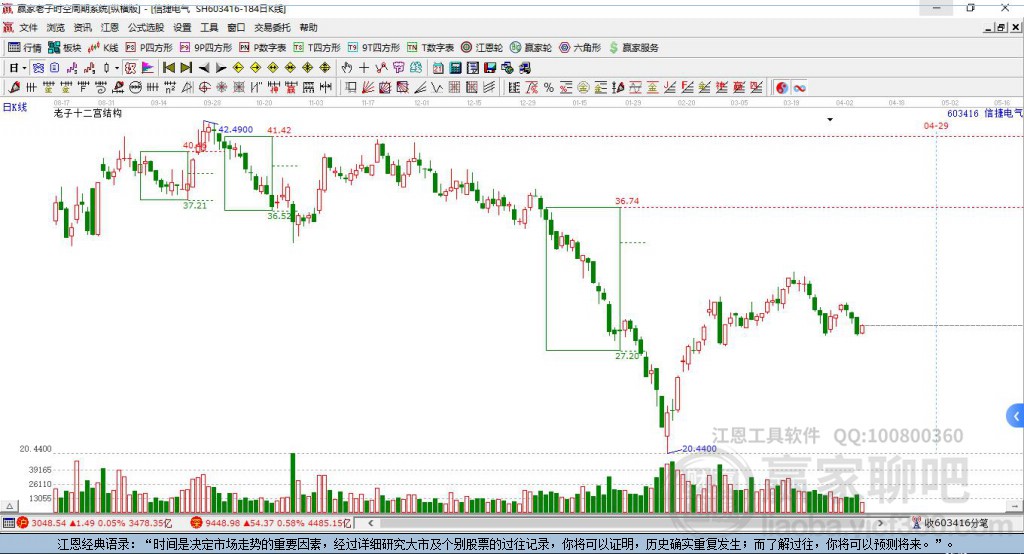Jump to last bar with skip-end arrow
The height and width of the screenshot is (554, 1024).
(186, 67)
